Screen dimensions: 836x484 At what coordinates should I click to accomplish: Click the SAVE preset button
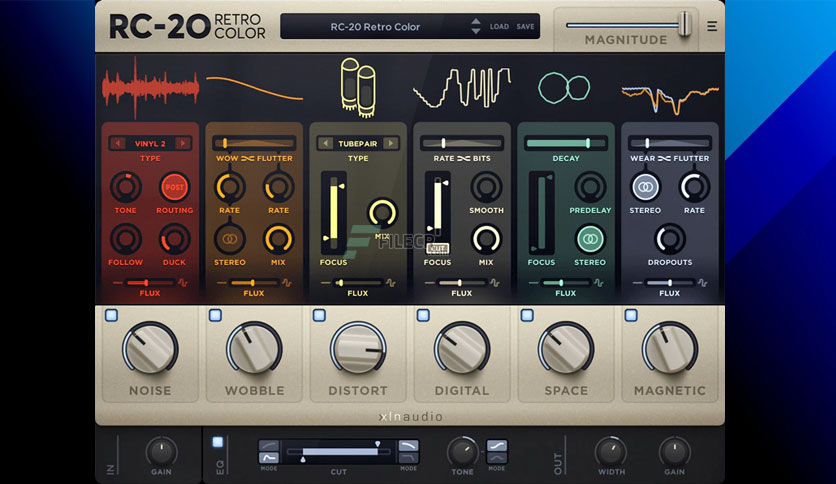(525, 27)
